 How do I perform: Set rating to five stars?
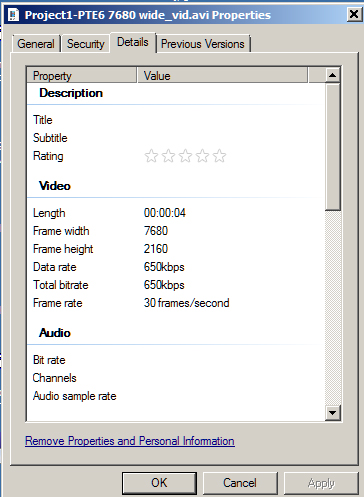(219, 156)
